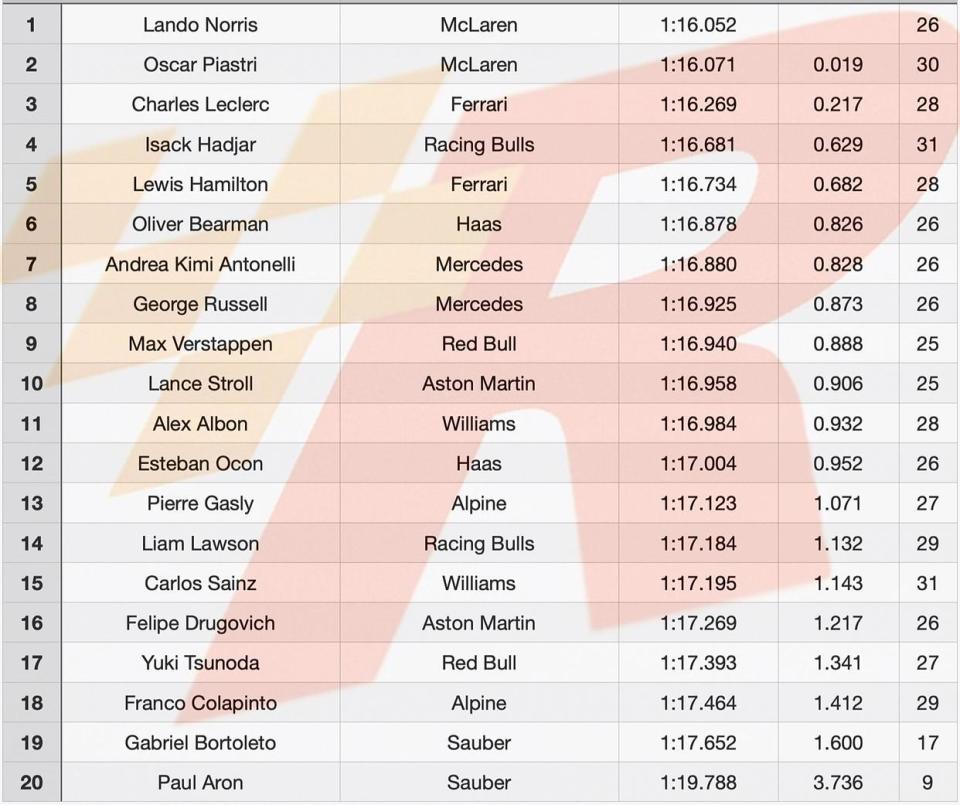Select the row header number 6
Image resolution: width=960 pixels, height=805 pixels.
point(31,224)
